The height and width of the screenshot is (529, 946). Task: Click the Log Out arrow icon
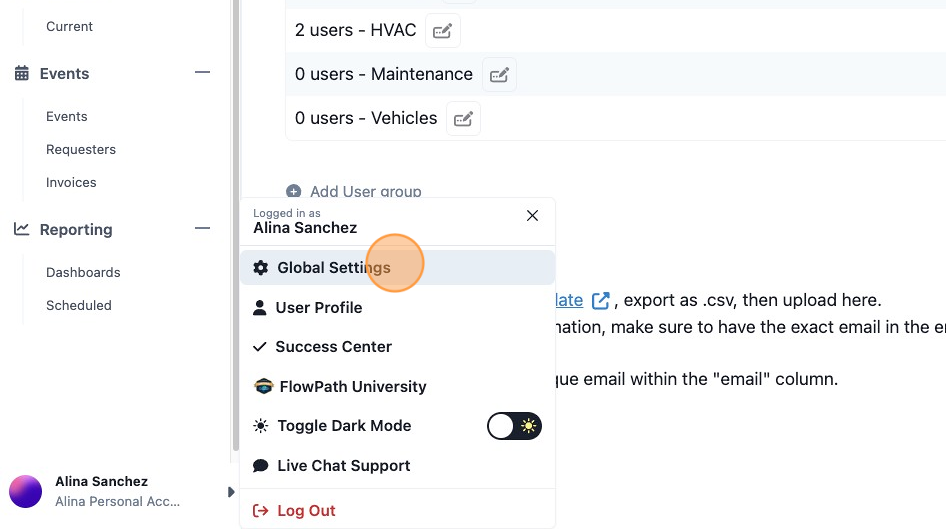[261, 511]
